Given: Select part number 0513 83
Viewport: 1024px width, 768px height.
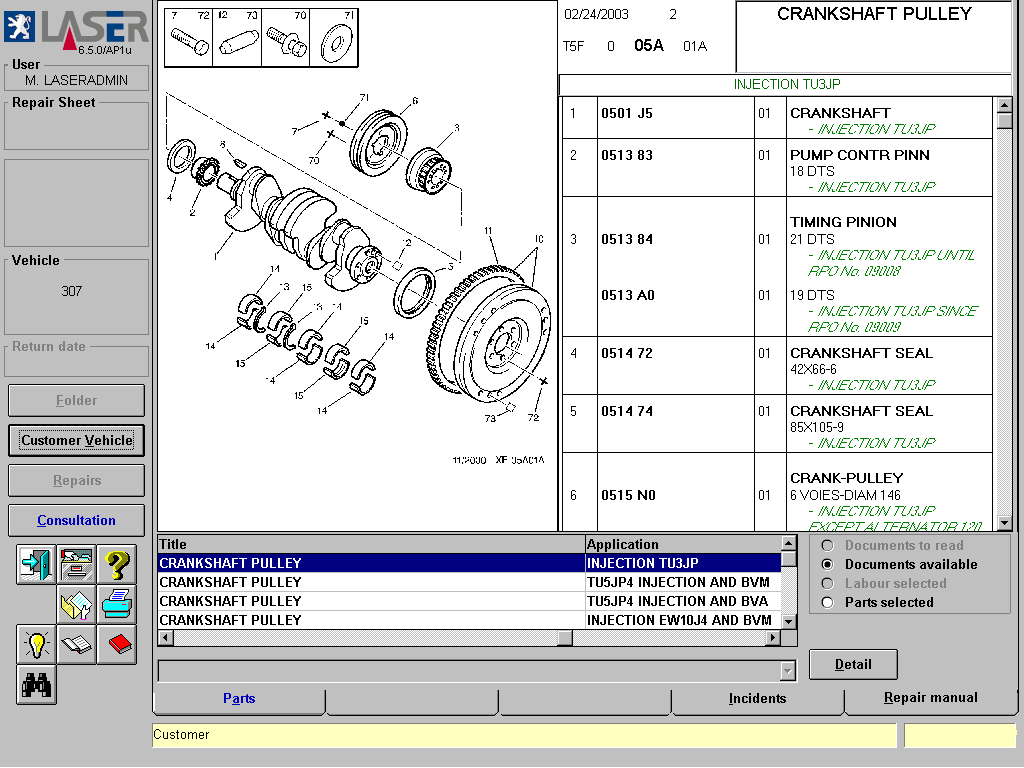Looking at the screenshot, I should [627, 155].
